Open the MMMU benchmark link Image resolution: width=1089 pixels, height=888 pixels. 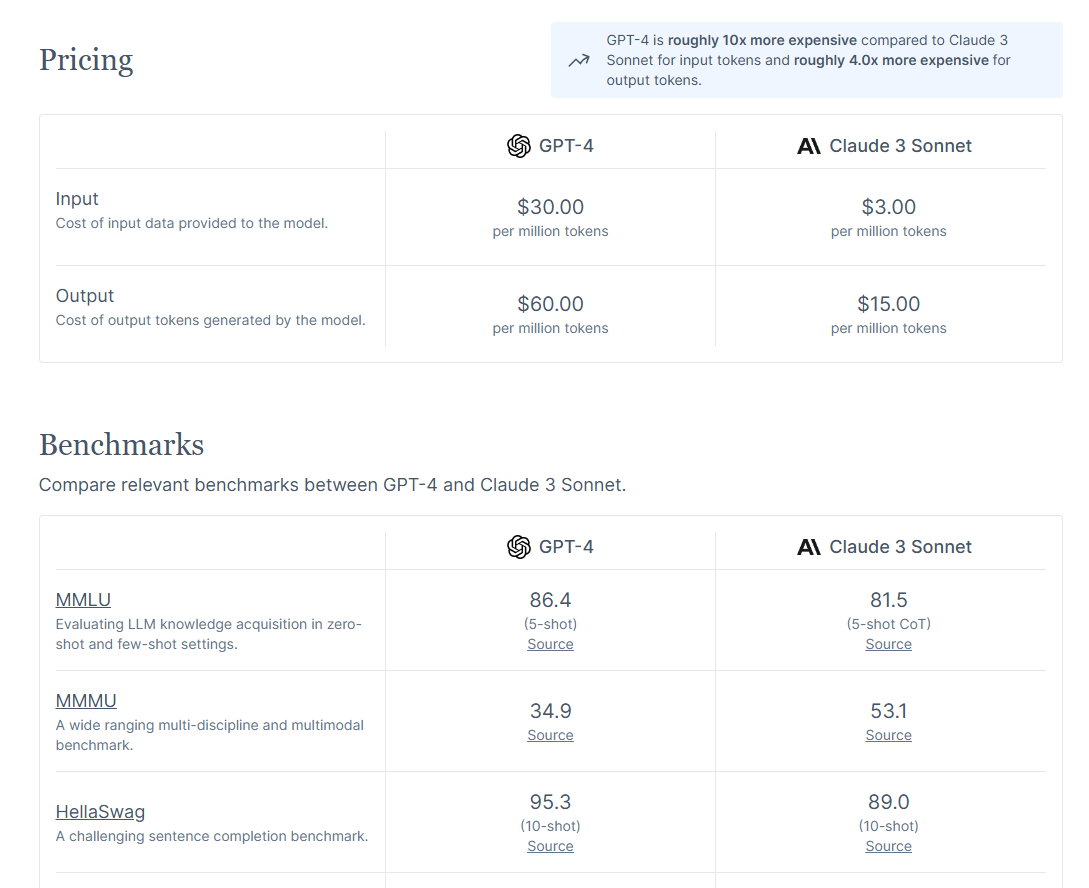coord(86,701)
